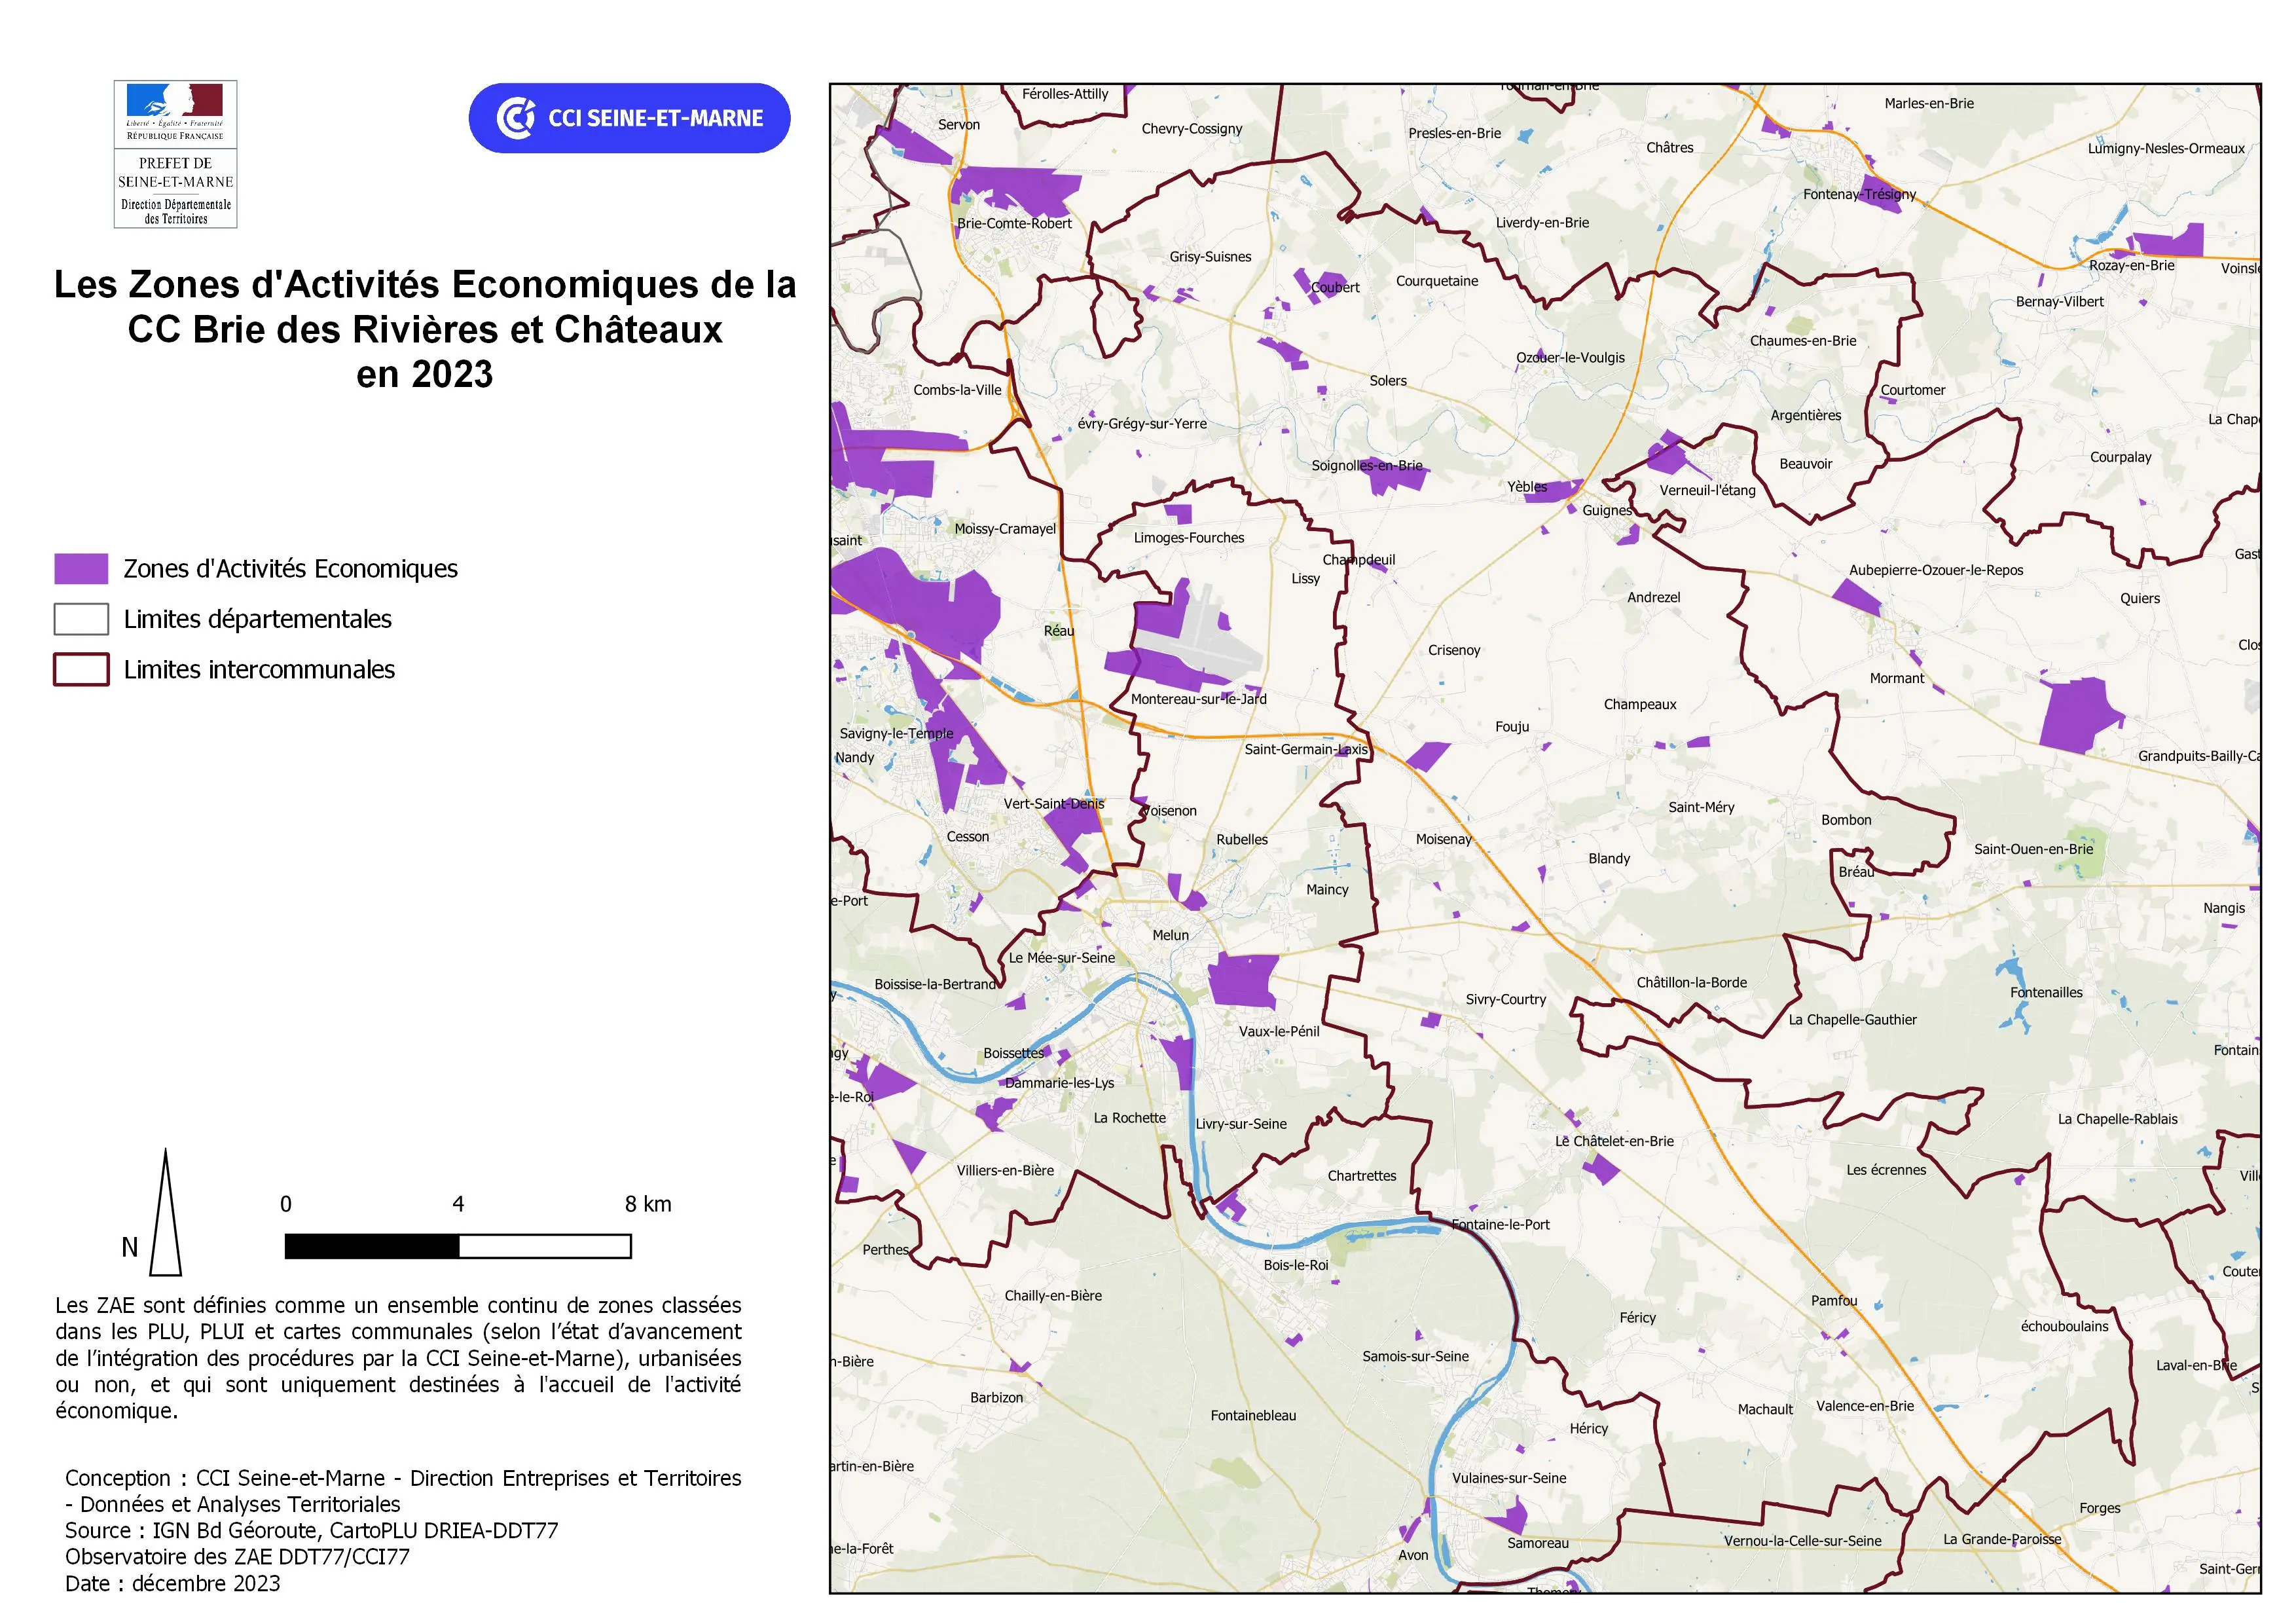This screenshot has width=2296, height=1624.
Task: Click the 'Melun' label on the map
Action: pyautogui.click(x=1170, y=935)
